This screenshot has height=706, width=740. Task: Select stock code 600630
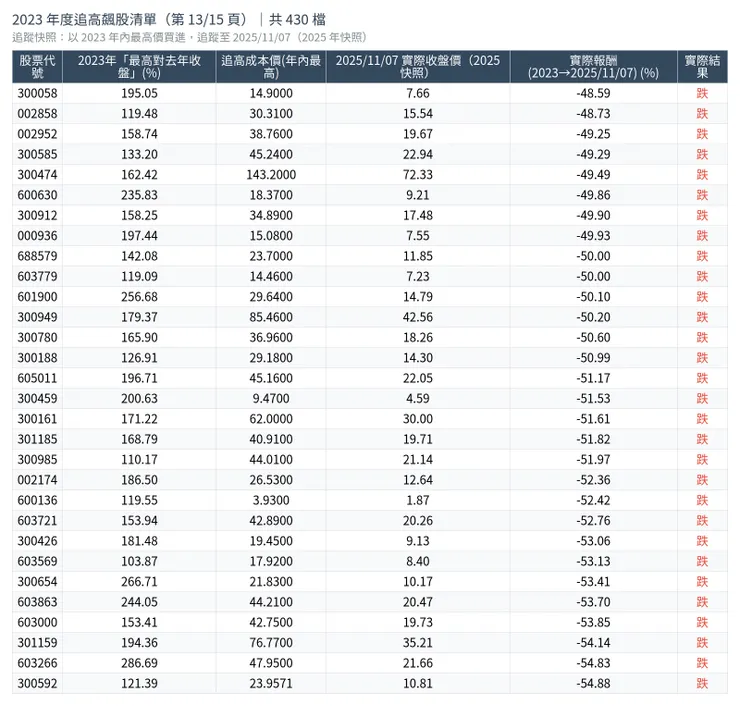coord(37,195)
